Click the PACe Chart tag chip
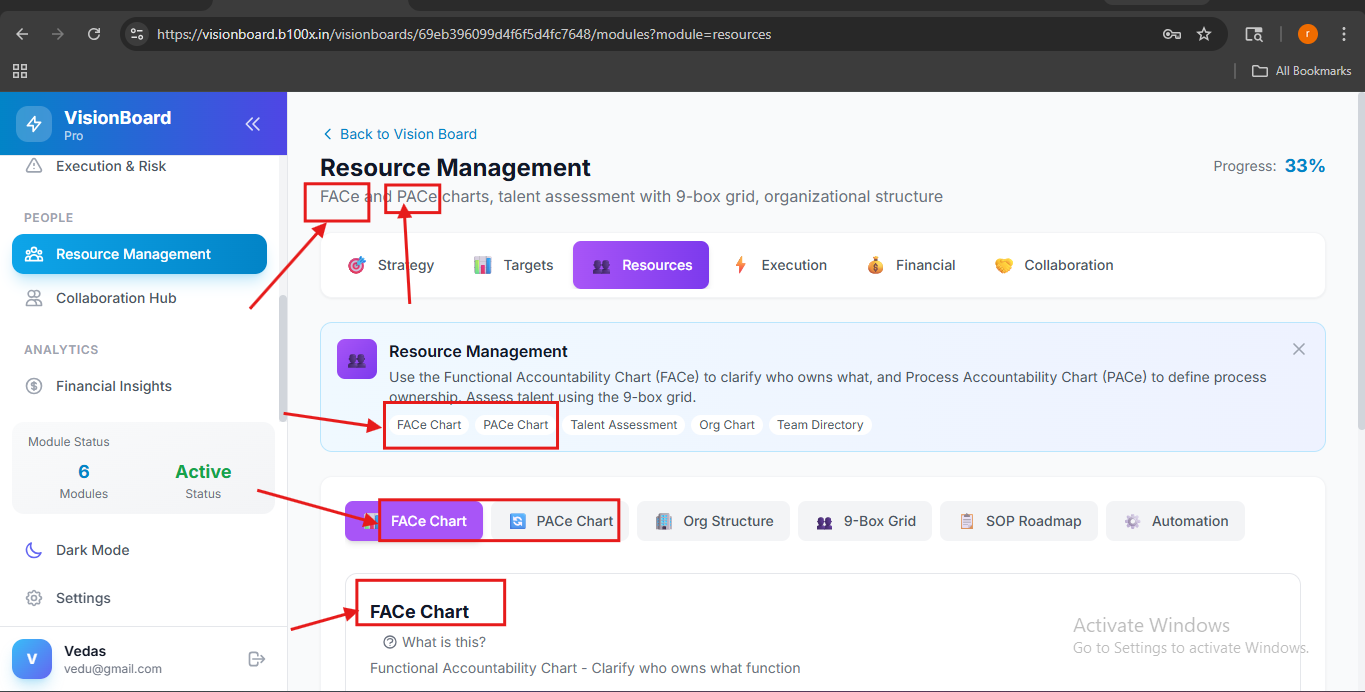This screenshot has height=692, width=1365. click(516, 425)
